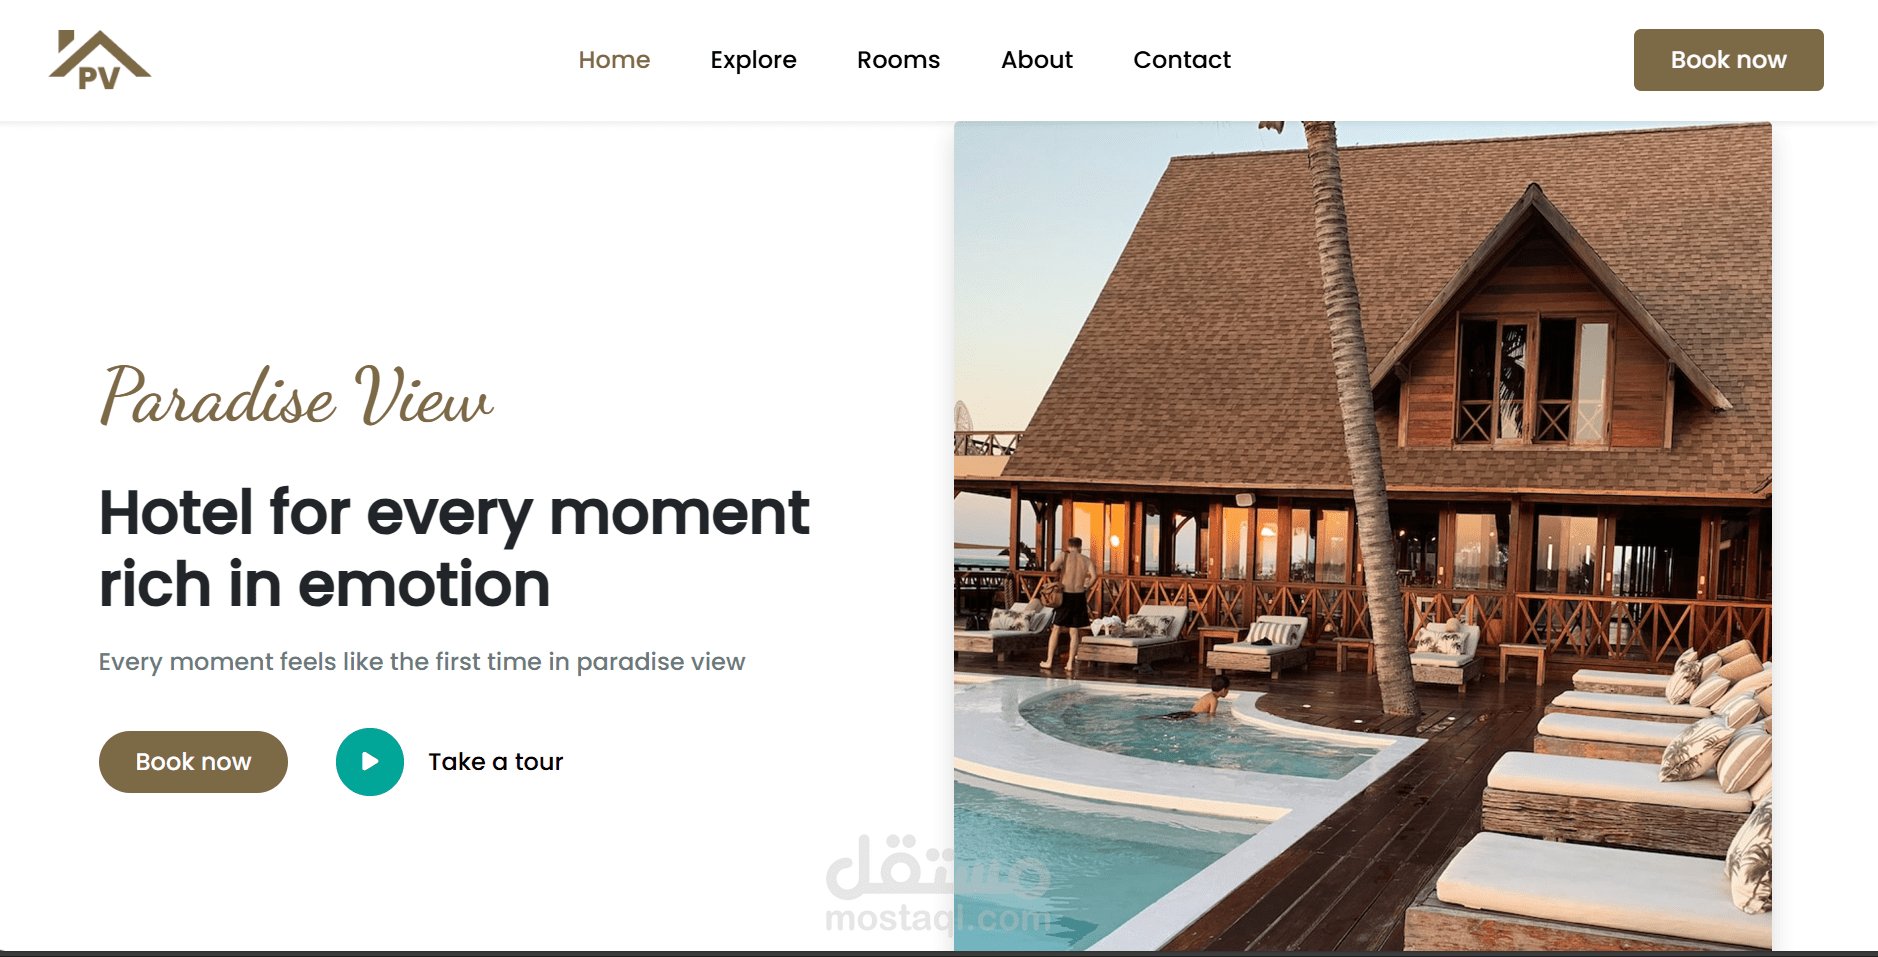This screenshot has height=957, width=1878.
Task: Click the 'Every moment feels like' subtitle text
Action: pyautogui.click(x=422, y=662)
